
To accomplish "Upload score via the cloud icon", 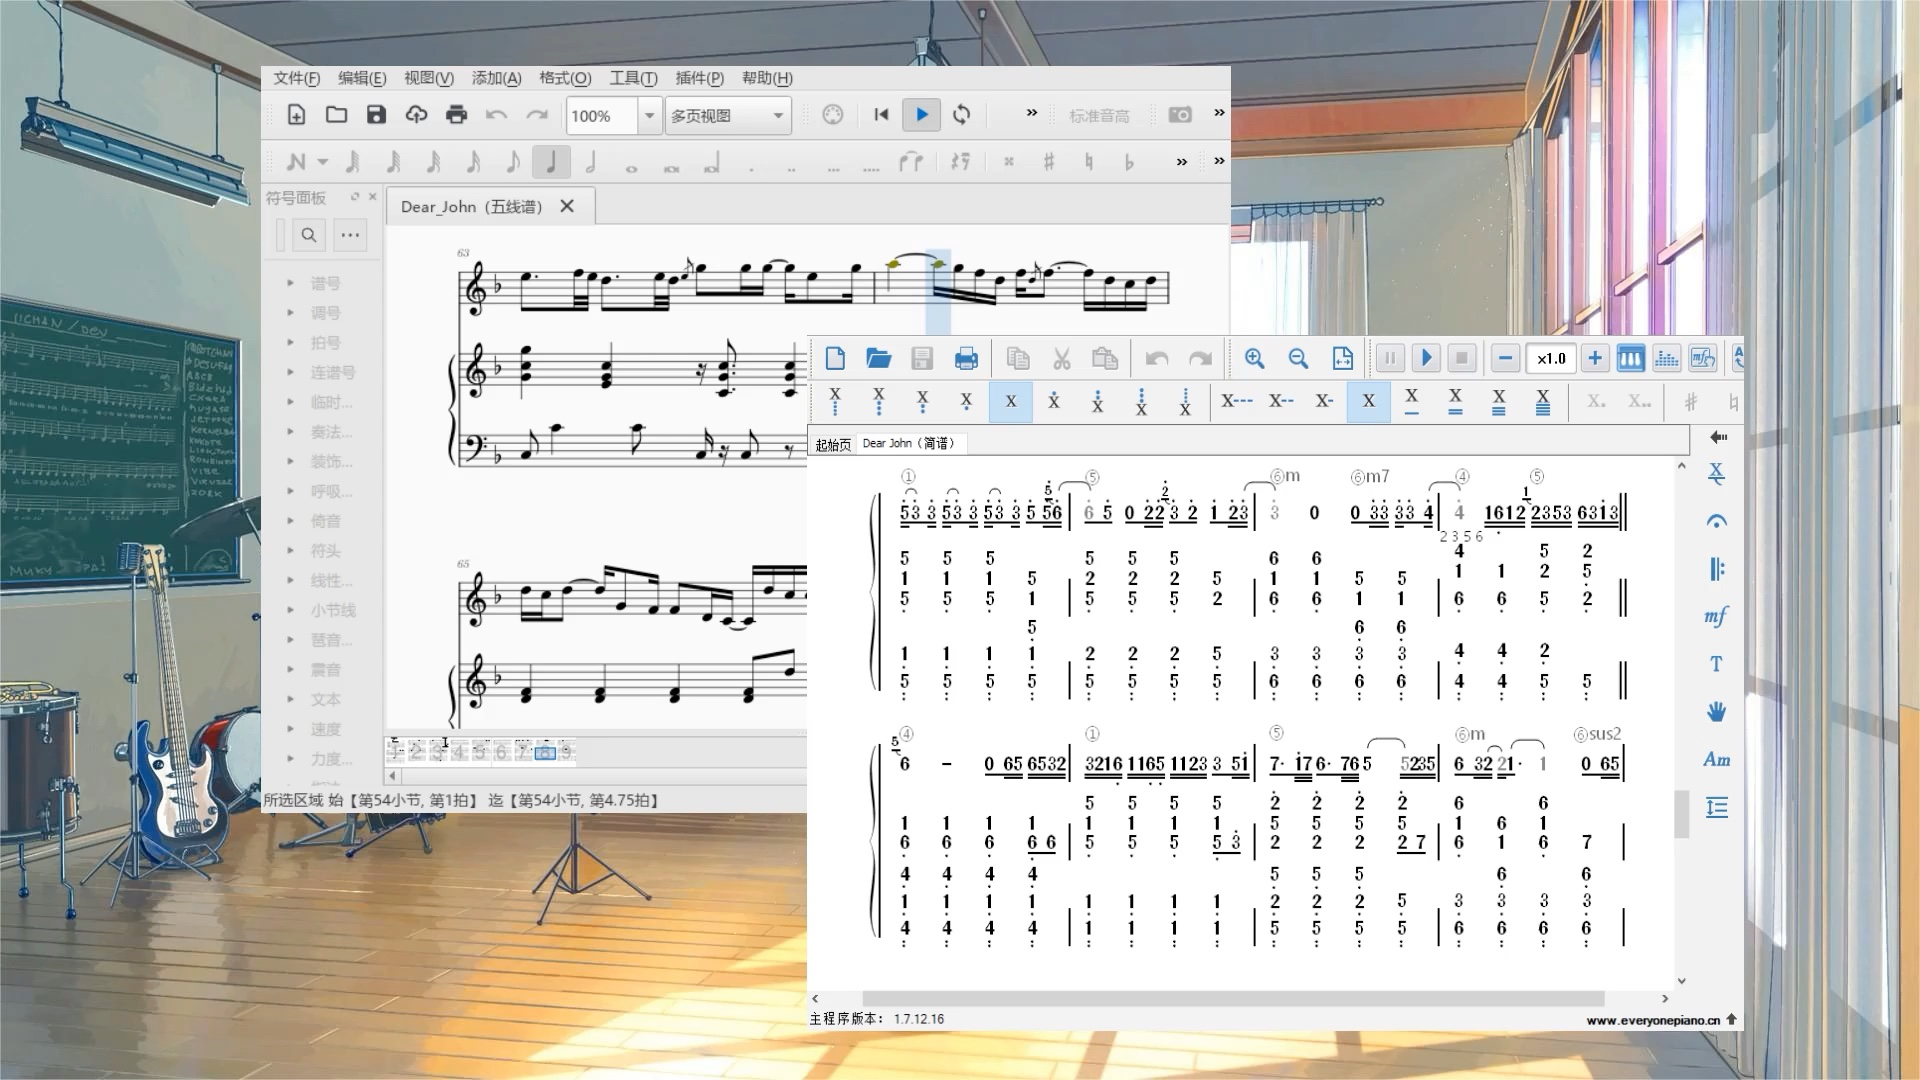I will [x=416, y=115].
